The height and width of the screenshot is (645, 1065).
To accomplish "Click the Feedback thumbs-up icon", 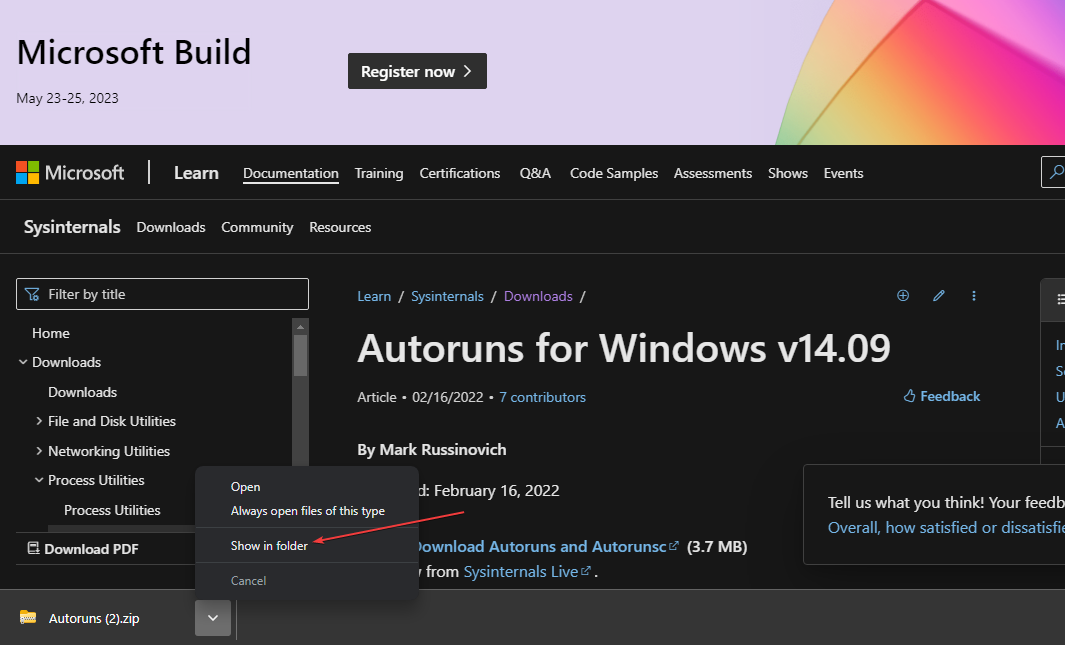I will (x=909, y=396).
